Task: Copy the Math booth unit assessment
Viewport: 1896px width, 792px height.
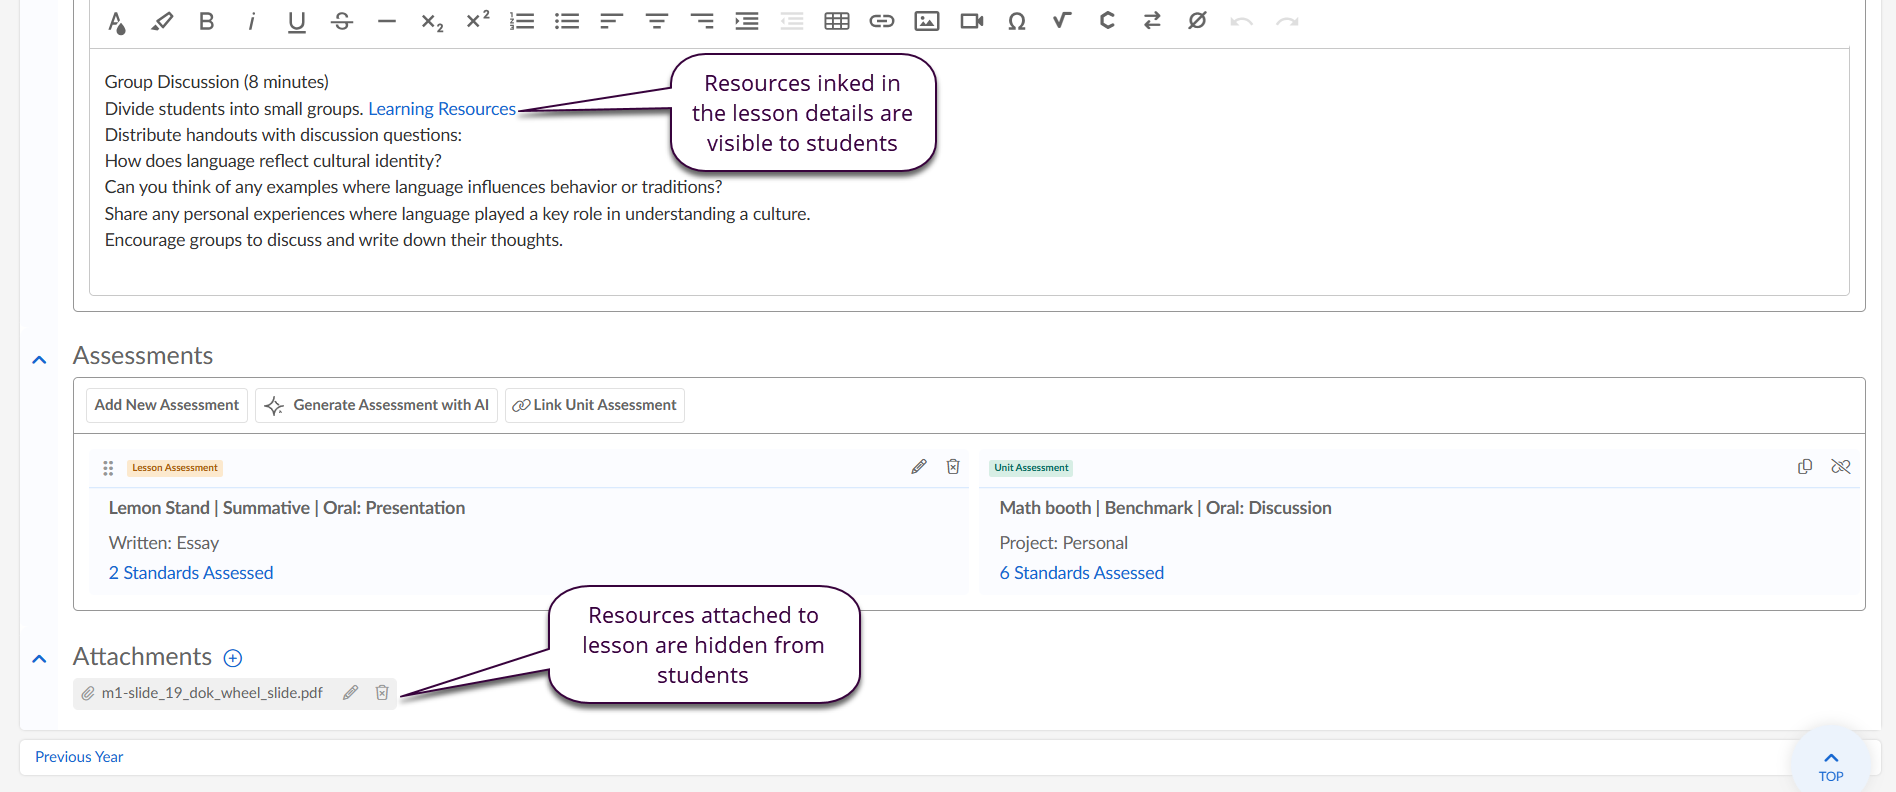Action: [1805, 467]
